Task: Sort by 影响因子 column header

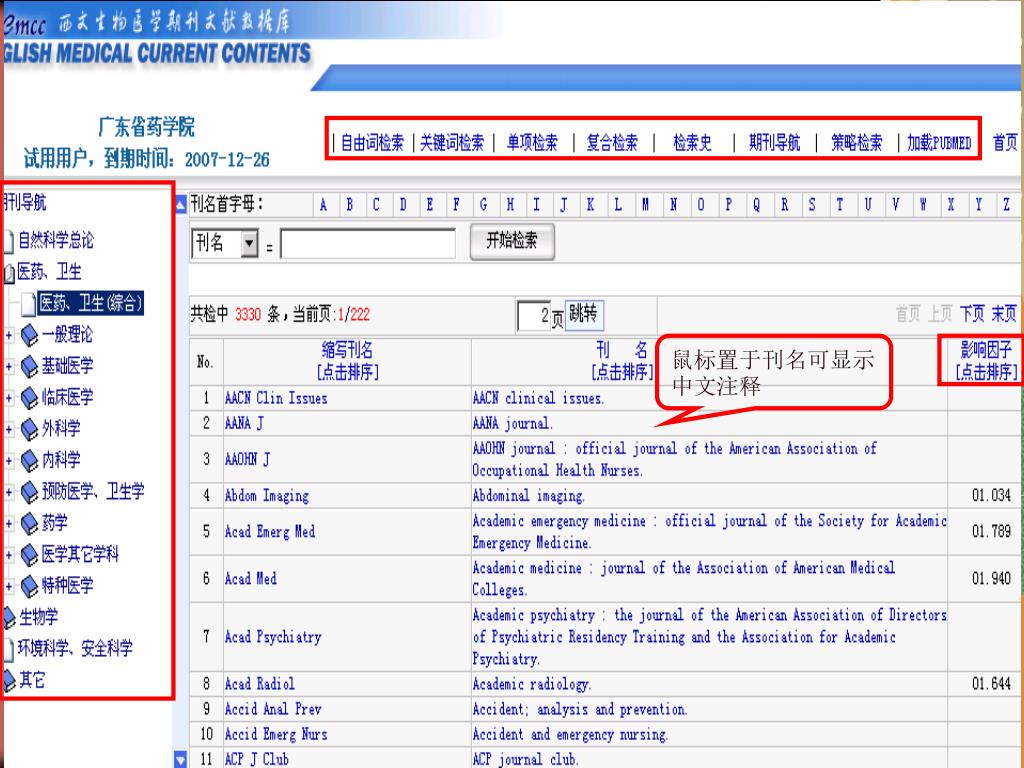Action: click(986, 361)
